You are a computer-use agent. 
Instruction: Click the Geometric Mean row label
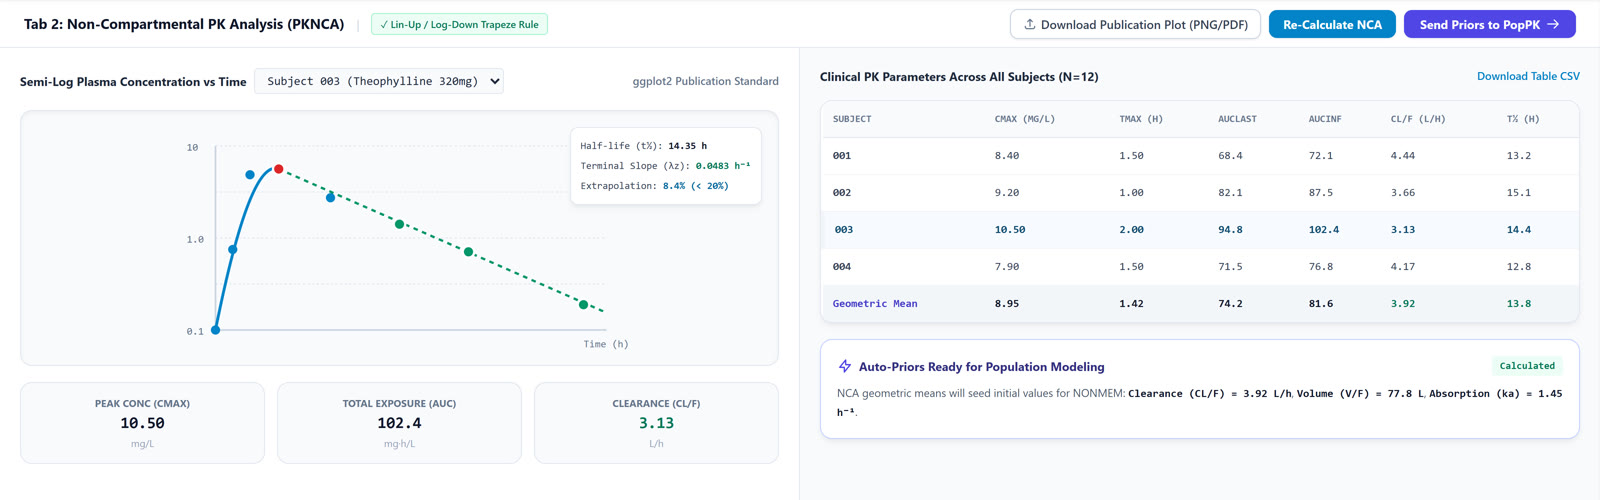[875, 304]
